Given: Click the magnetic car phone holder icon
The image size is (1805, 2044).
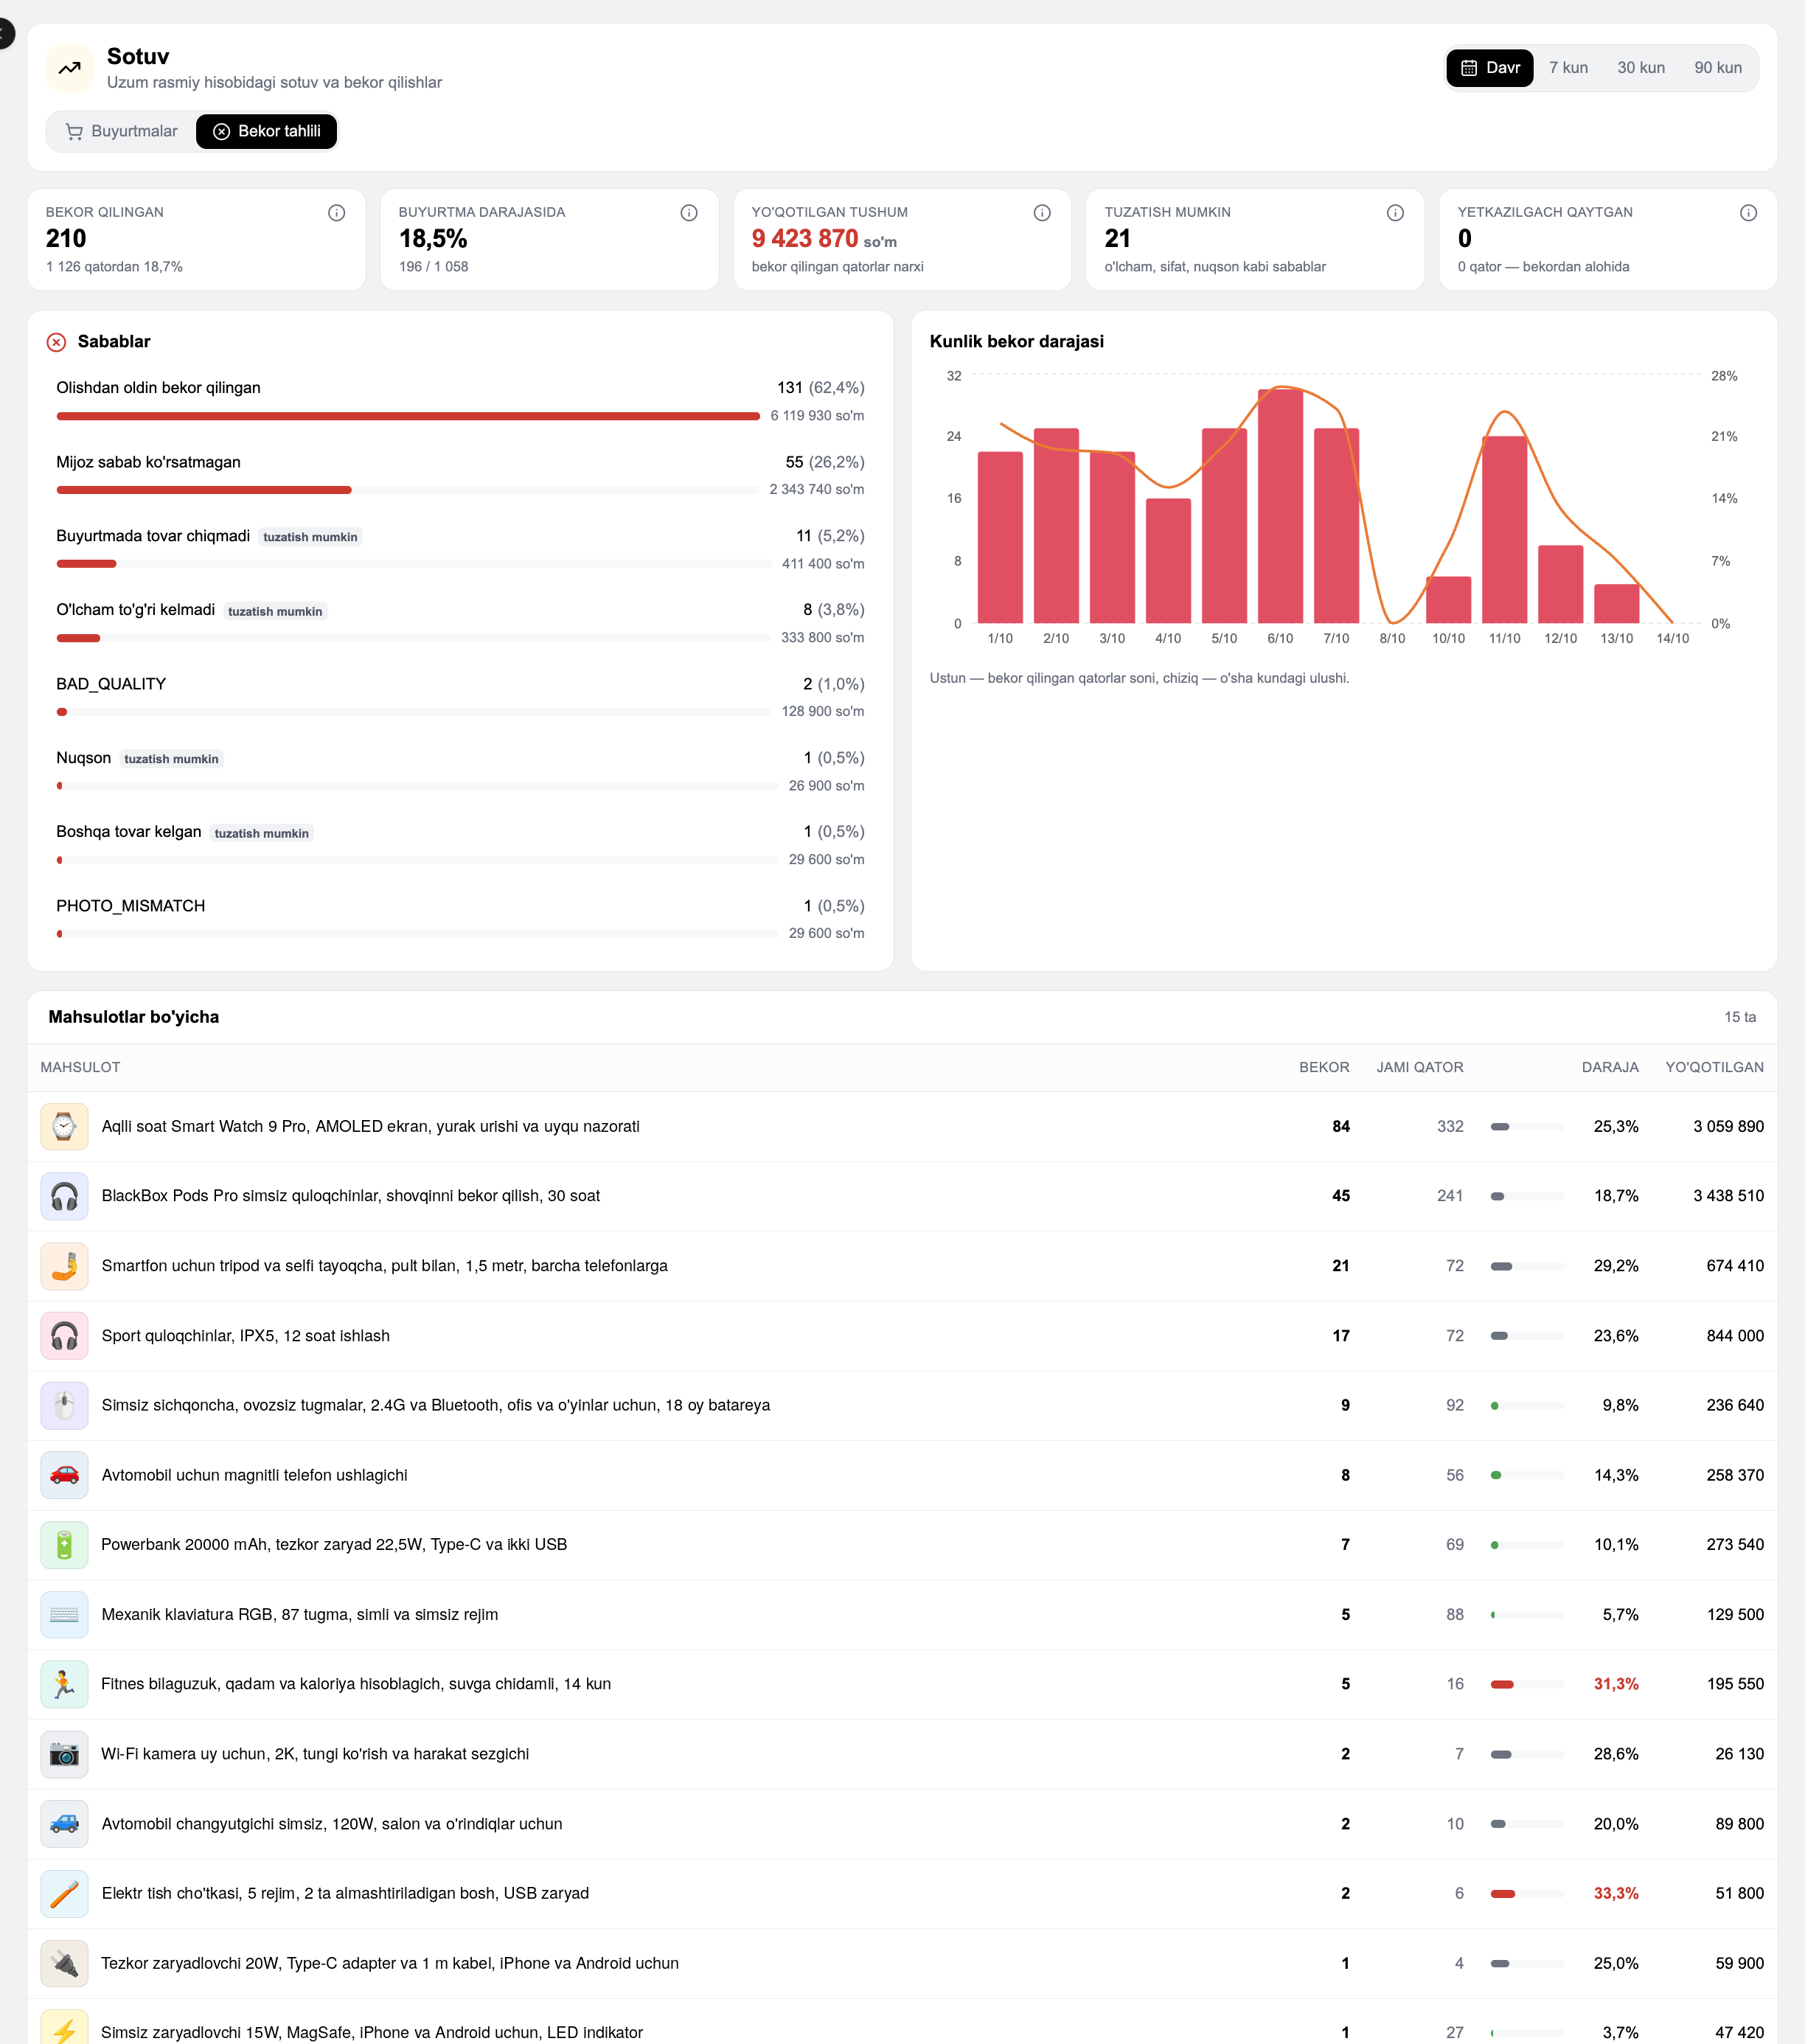Looking at the screenshot, I should pyautogui.click(x=64, y=1475).
